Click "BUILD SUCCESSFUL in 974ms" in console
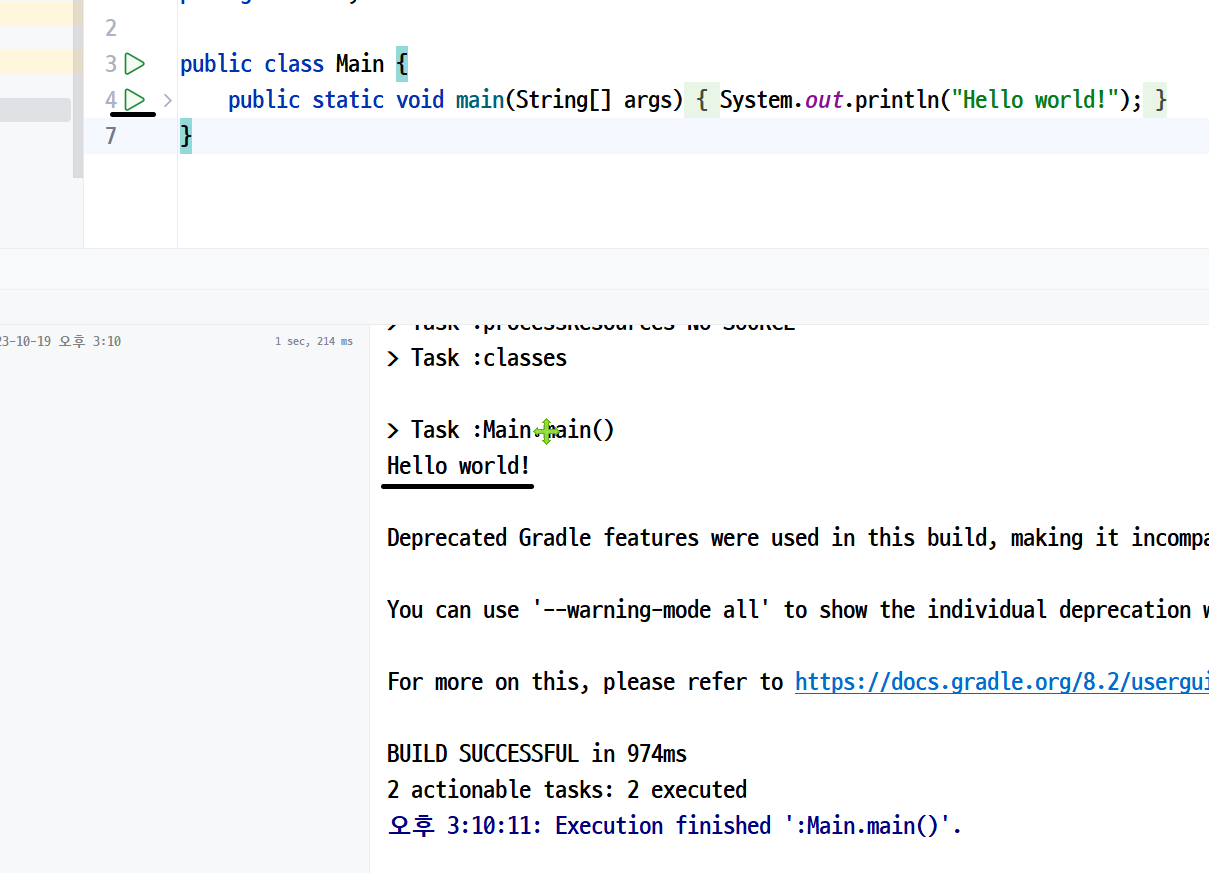The height and width of the screenshot is (873, 1209). pyautogui.click(x=537, y=754)
